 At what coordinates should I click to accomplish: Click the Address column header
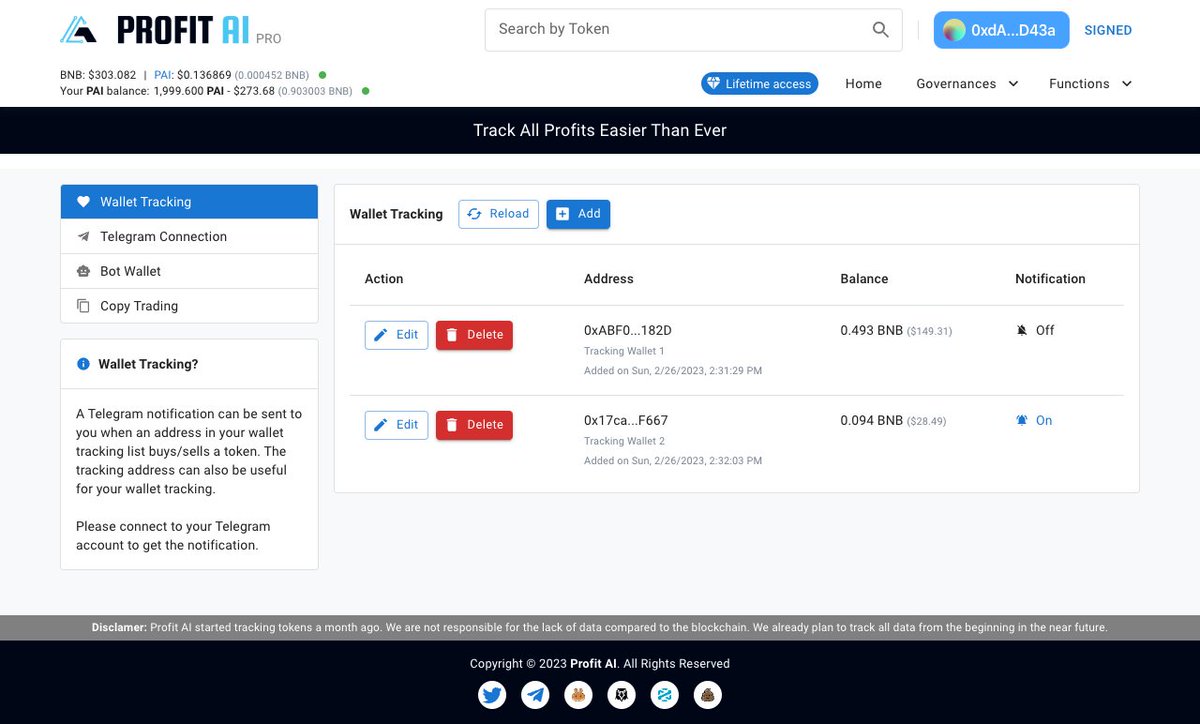coord(609,279)
